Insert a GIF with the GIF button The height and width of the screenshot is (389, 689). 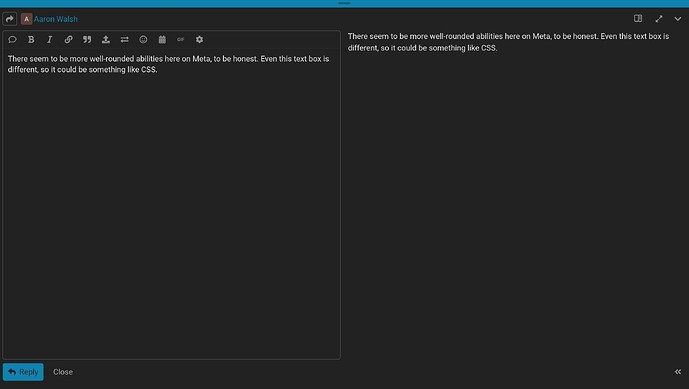(181, 40)
